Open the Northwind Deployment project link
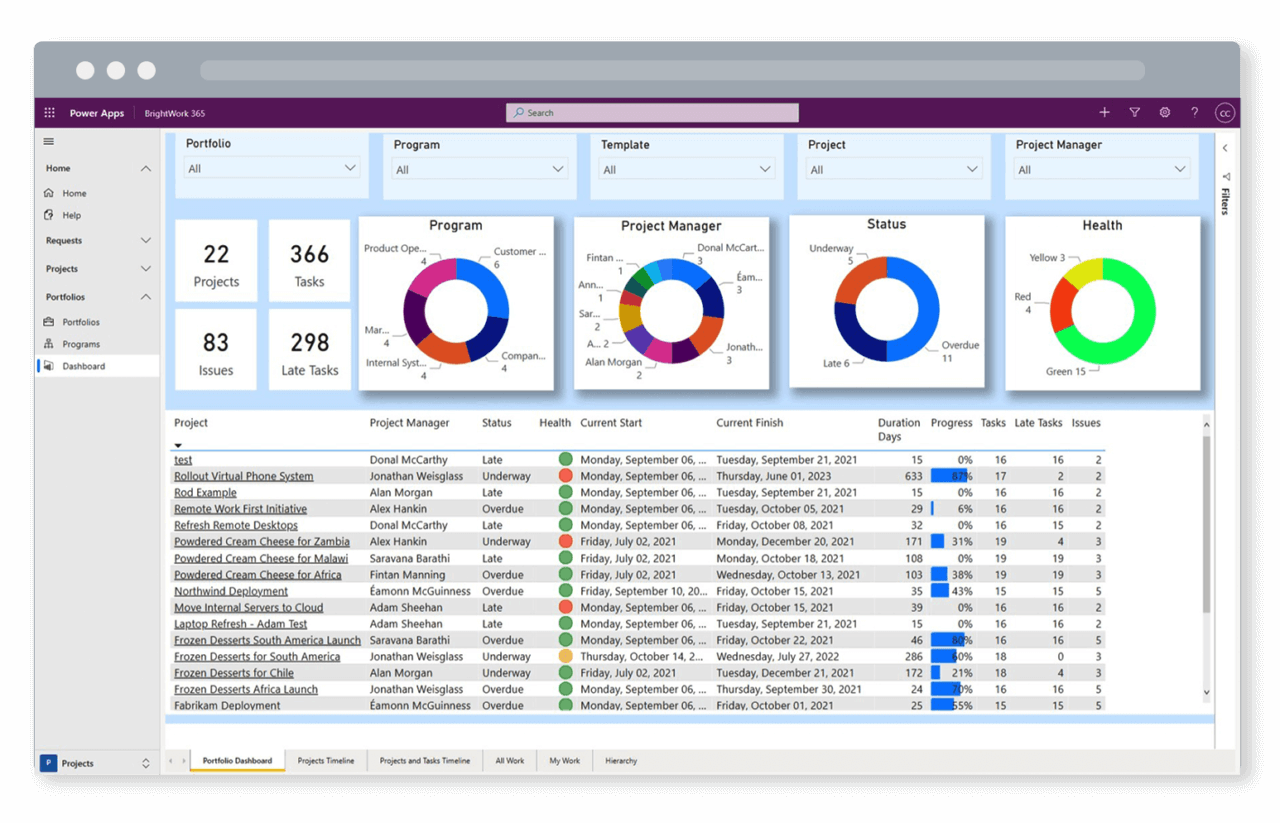The width and height of the screenshot is (1280, 823). tap(230, 590)
